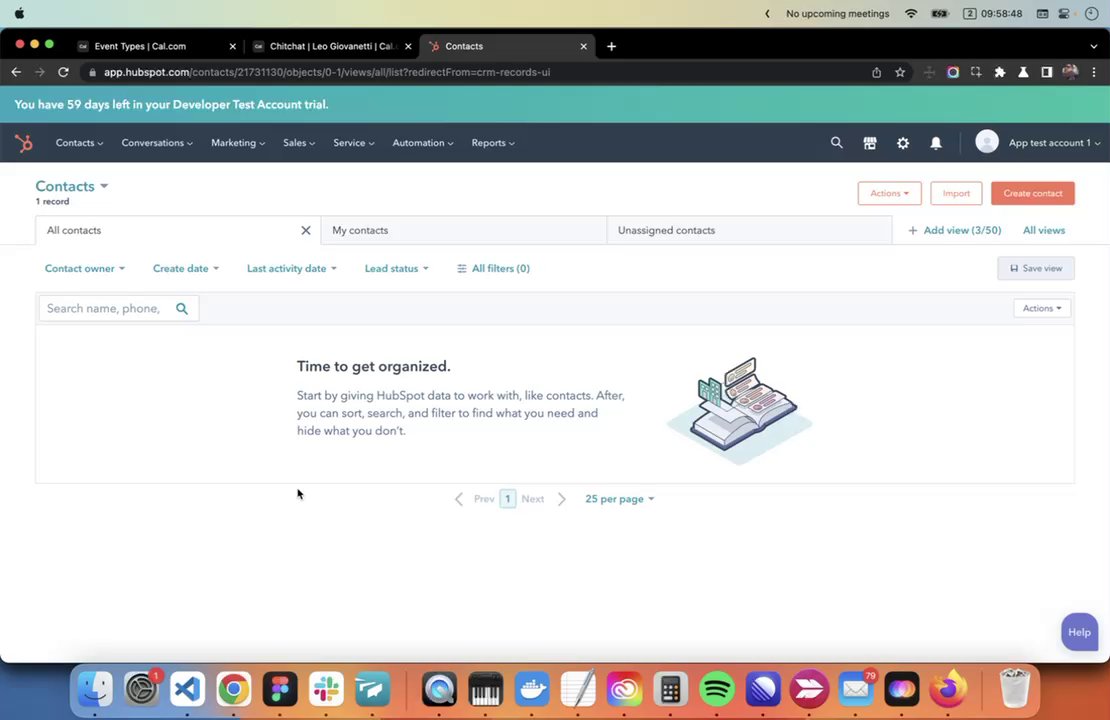Image resolution: width=1110 pixels, height=720 pixels.
Task: Open Spotify from the dock
Action: 716,688
